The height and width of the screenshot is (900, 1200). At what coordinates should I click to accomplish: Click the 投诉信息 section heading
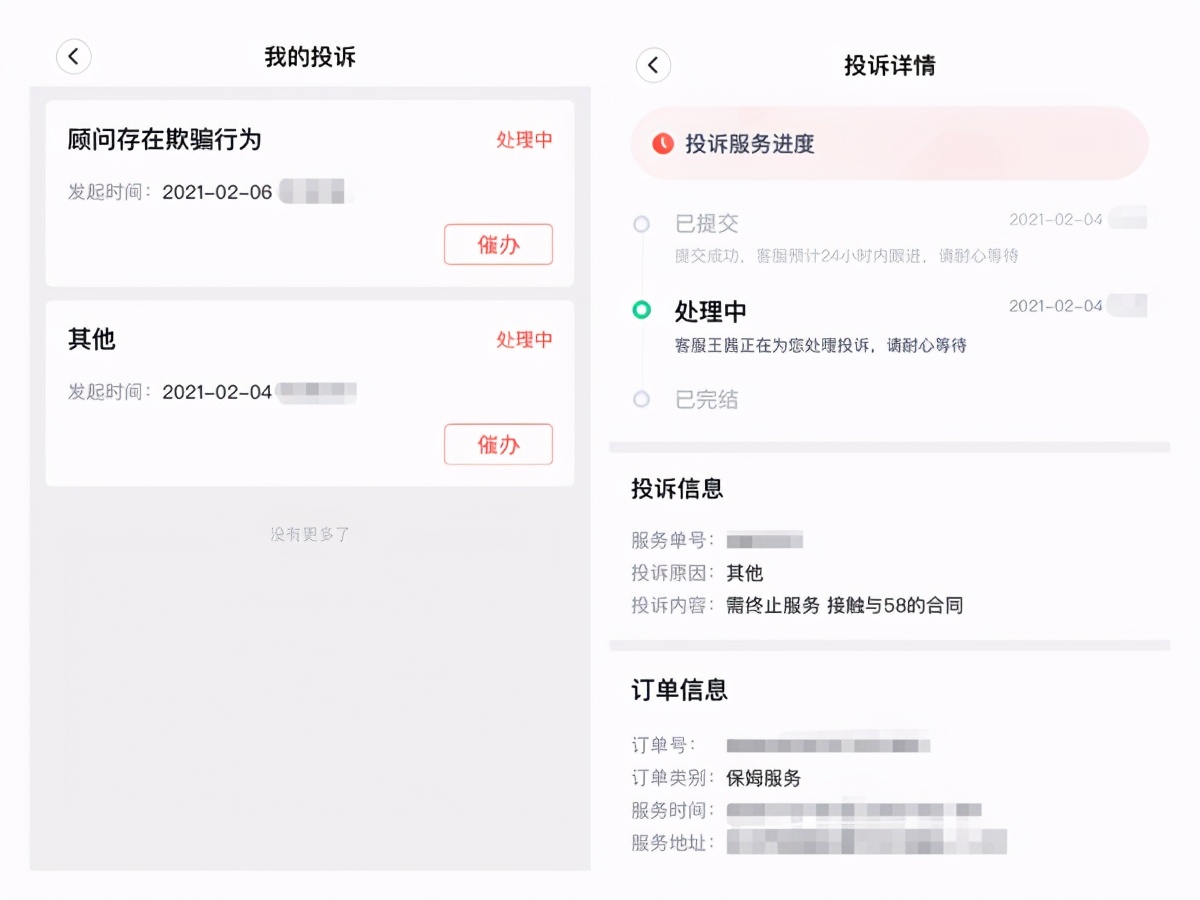point(677,489)
